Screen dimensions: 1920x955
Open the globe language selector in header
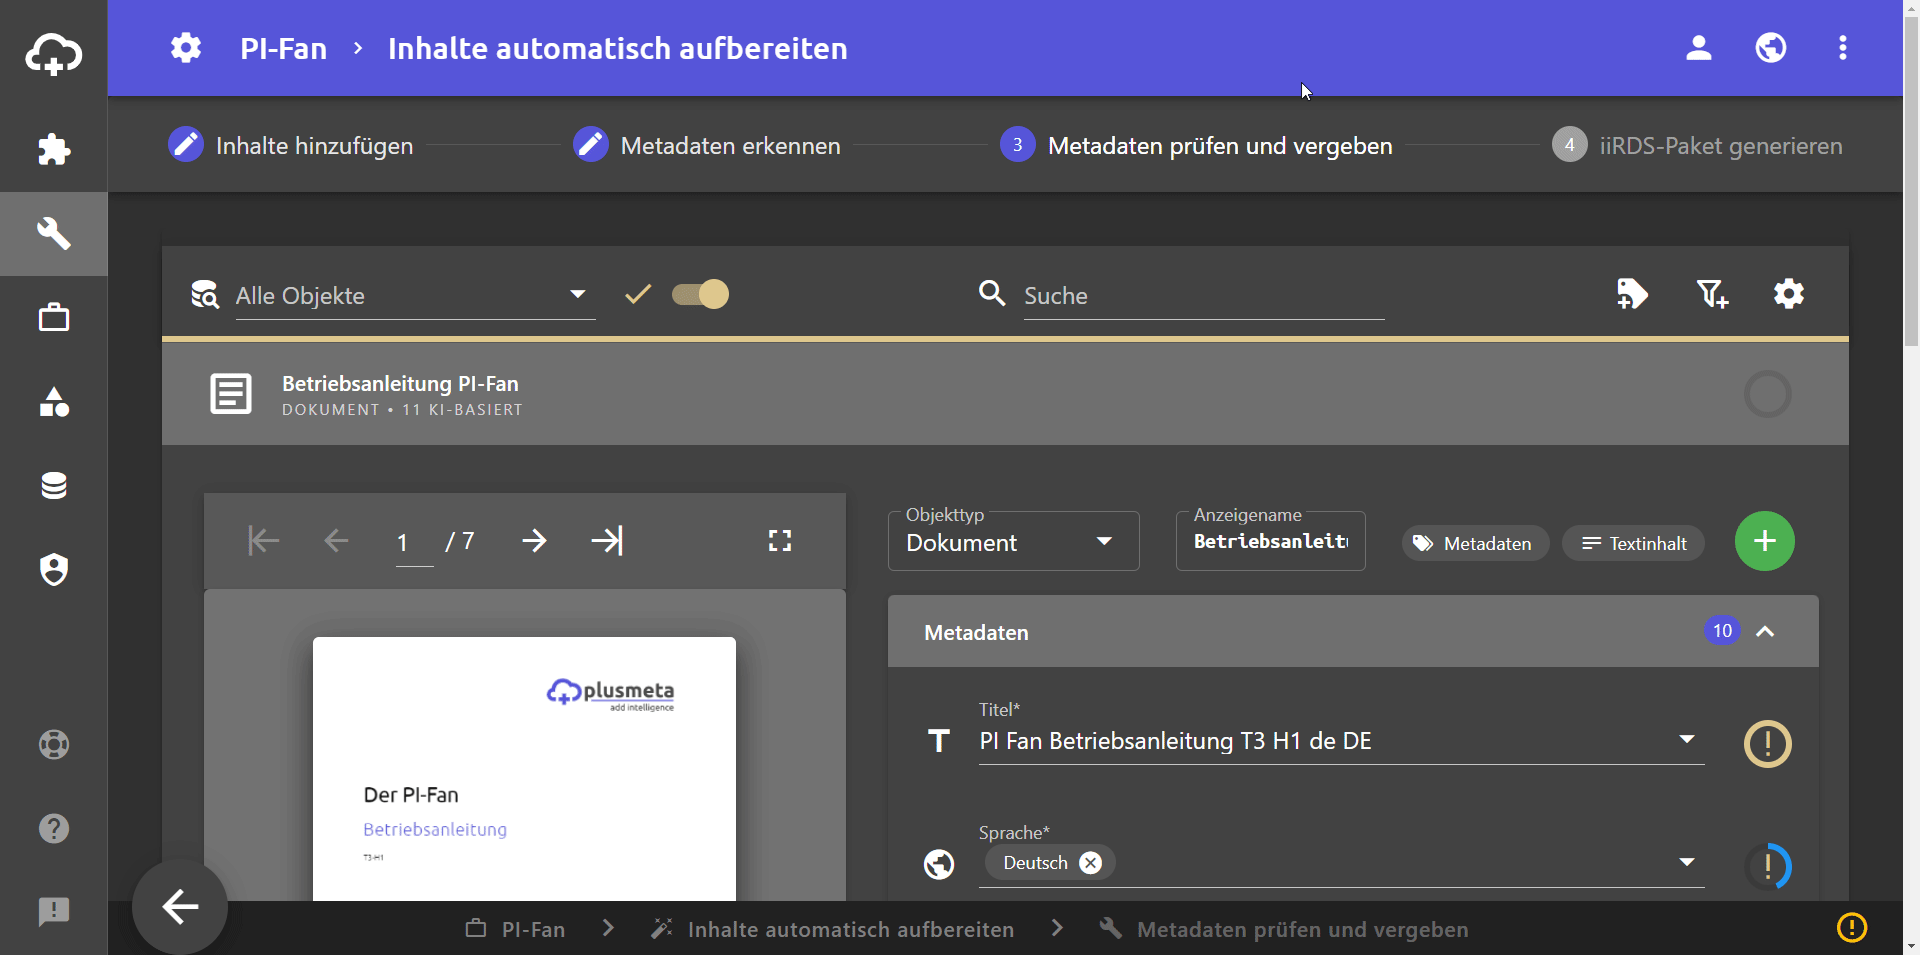(x=1771, y=48)
